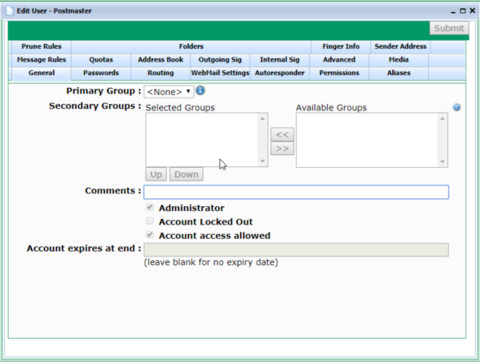
Task: Maximize the Edit User window
Action: (x=463, y=11)
